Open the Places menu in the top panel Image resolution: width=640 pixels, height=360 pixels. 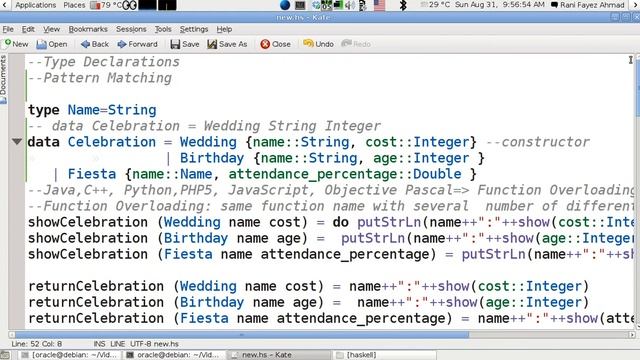(x=74, y=5)
